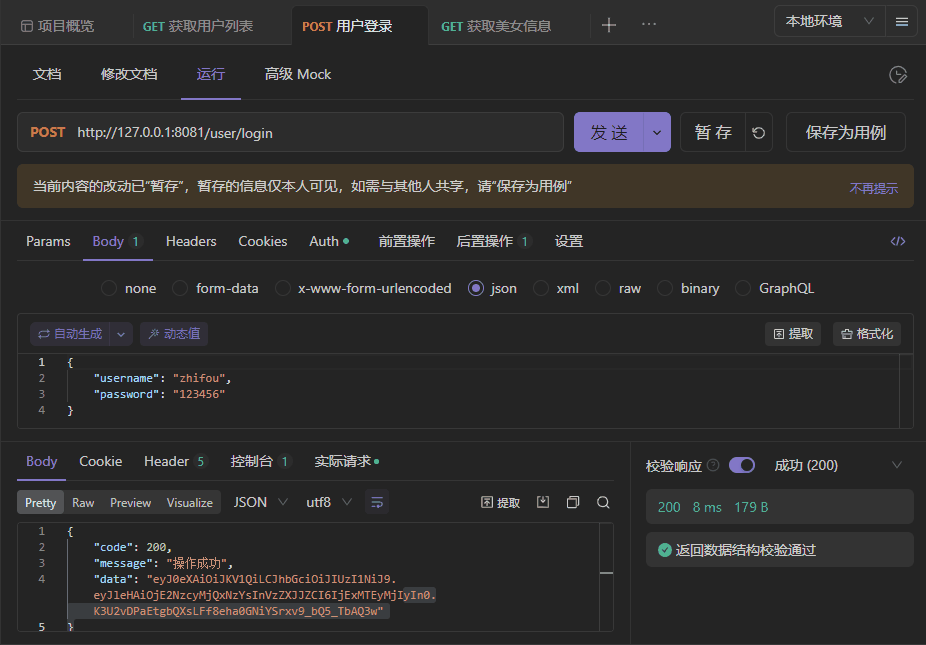
Task: Open the 设置 tab
Action: click(x=569, y=241)
